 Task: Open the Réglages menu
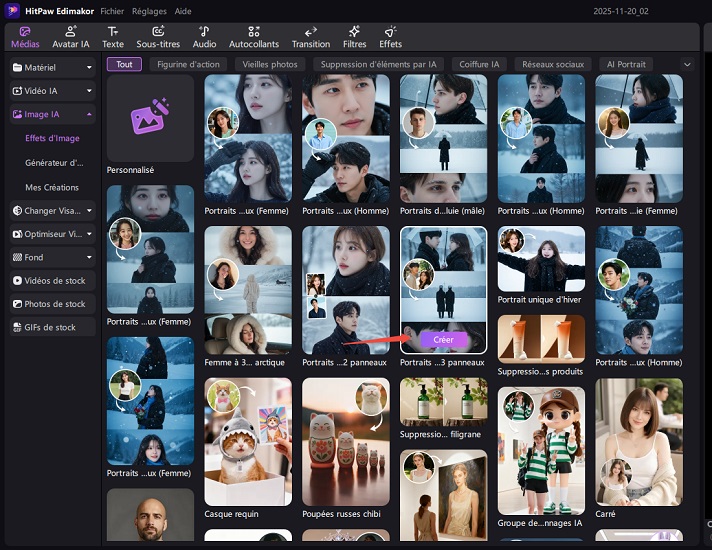pos(149,10)
